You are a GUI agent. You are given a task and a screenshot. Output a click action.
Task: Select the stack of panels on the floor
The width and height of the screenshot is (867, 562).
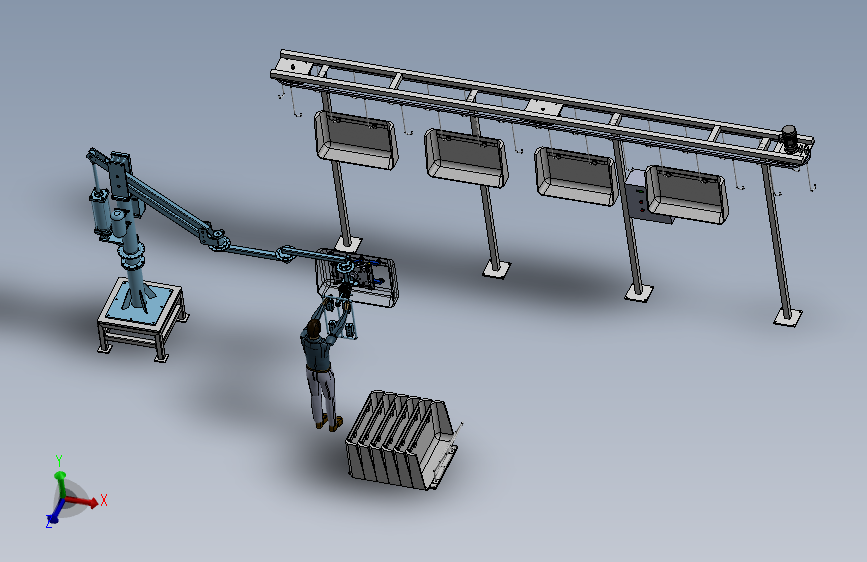[402, 440]
